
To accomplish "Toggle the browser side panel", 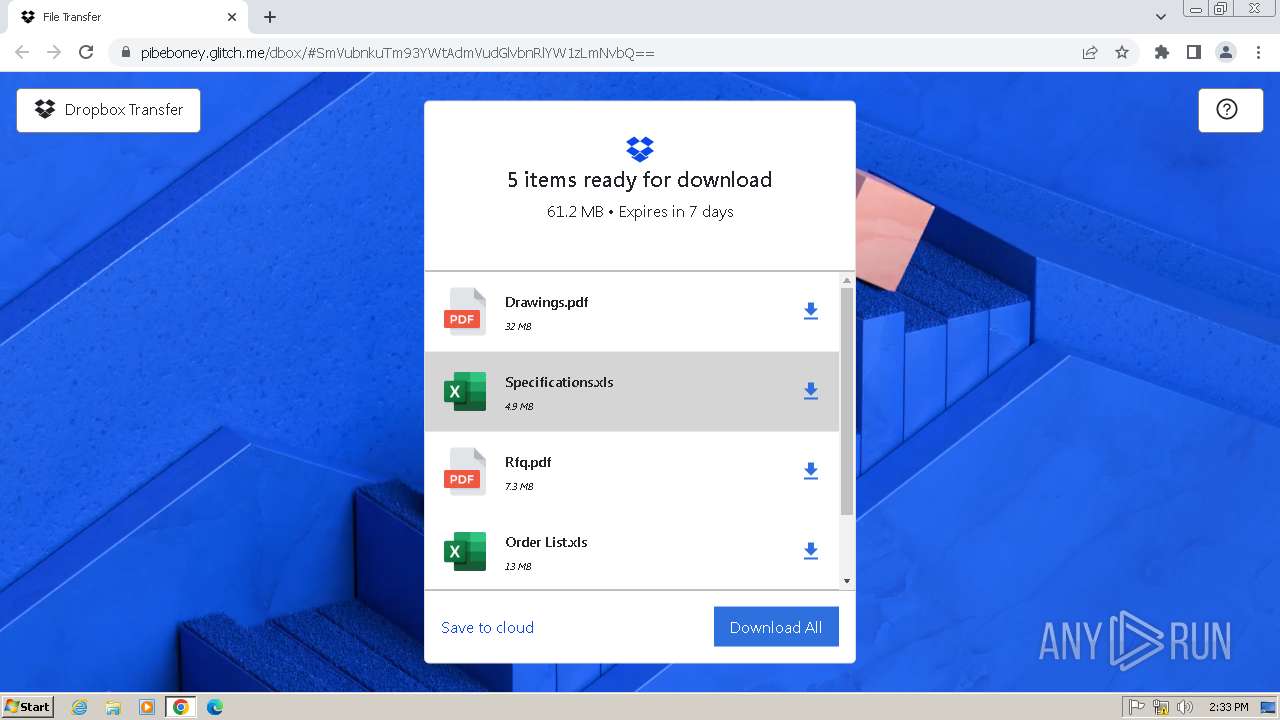I will point(1193,52).
